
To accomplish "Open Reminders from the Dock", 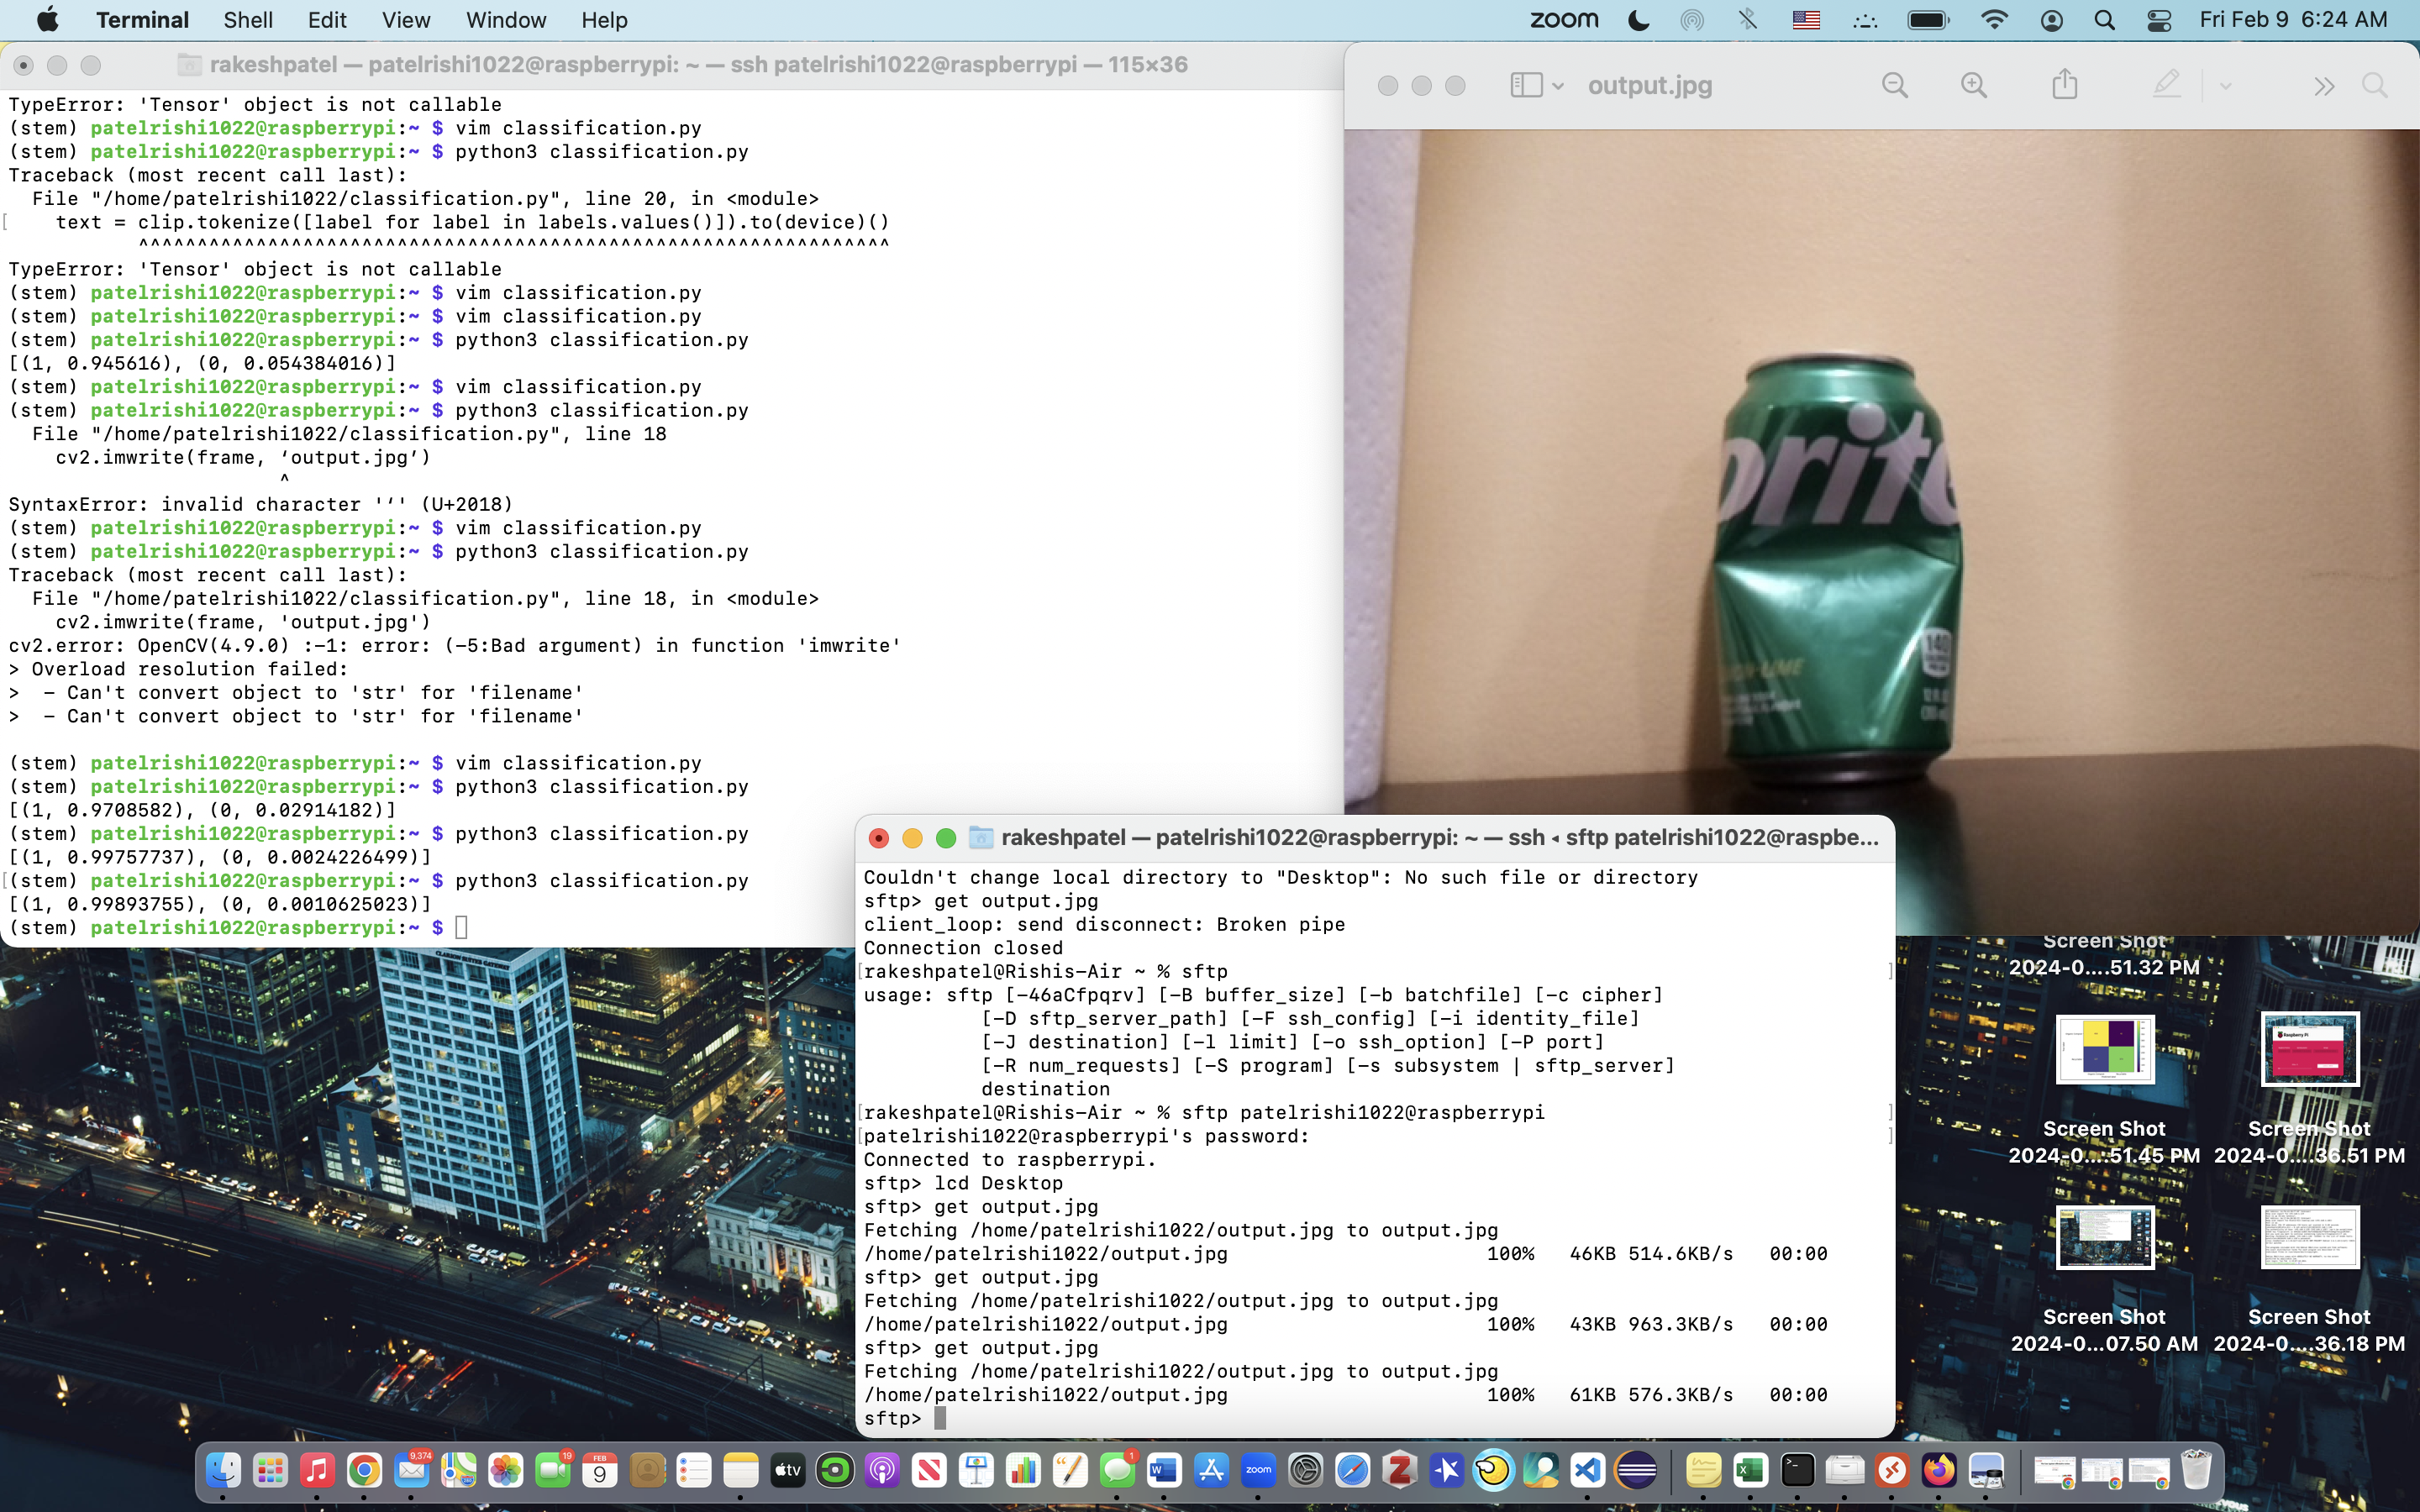I will [x=694, y=1471].
